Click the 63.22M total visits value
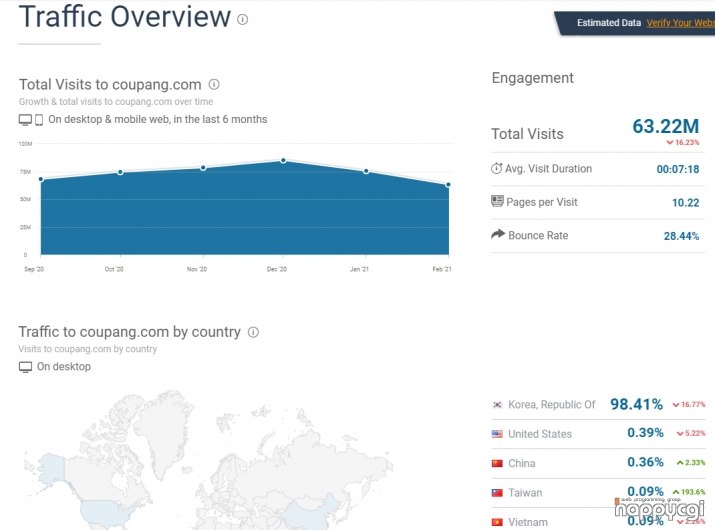The width and height of the screenshot is (715, 530). (x=666, y=126)
